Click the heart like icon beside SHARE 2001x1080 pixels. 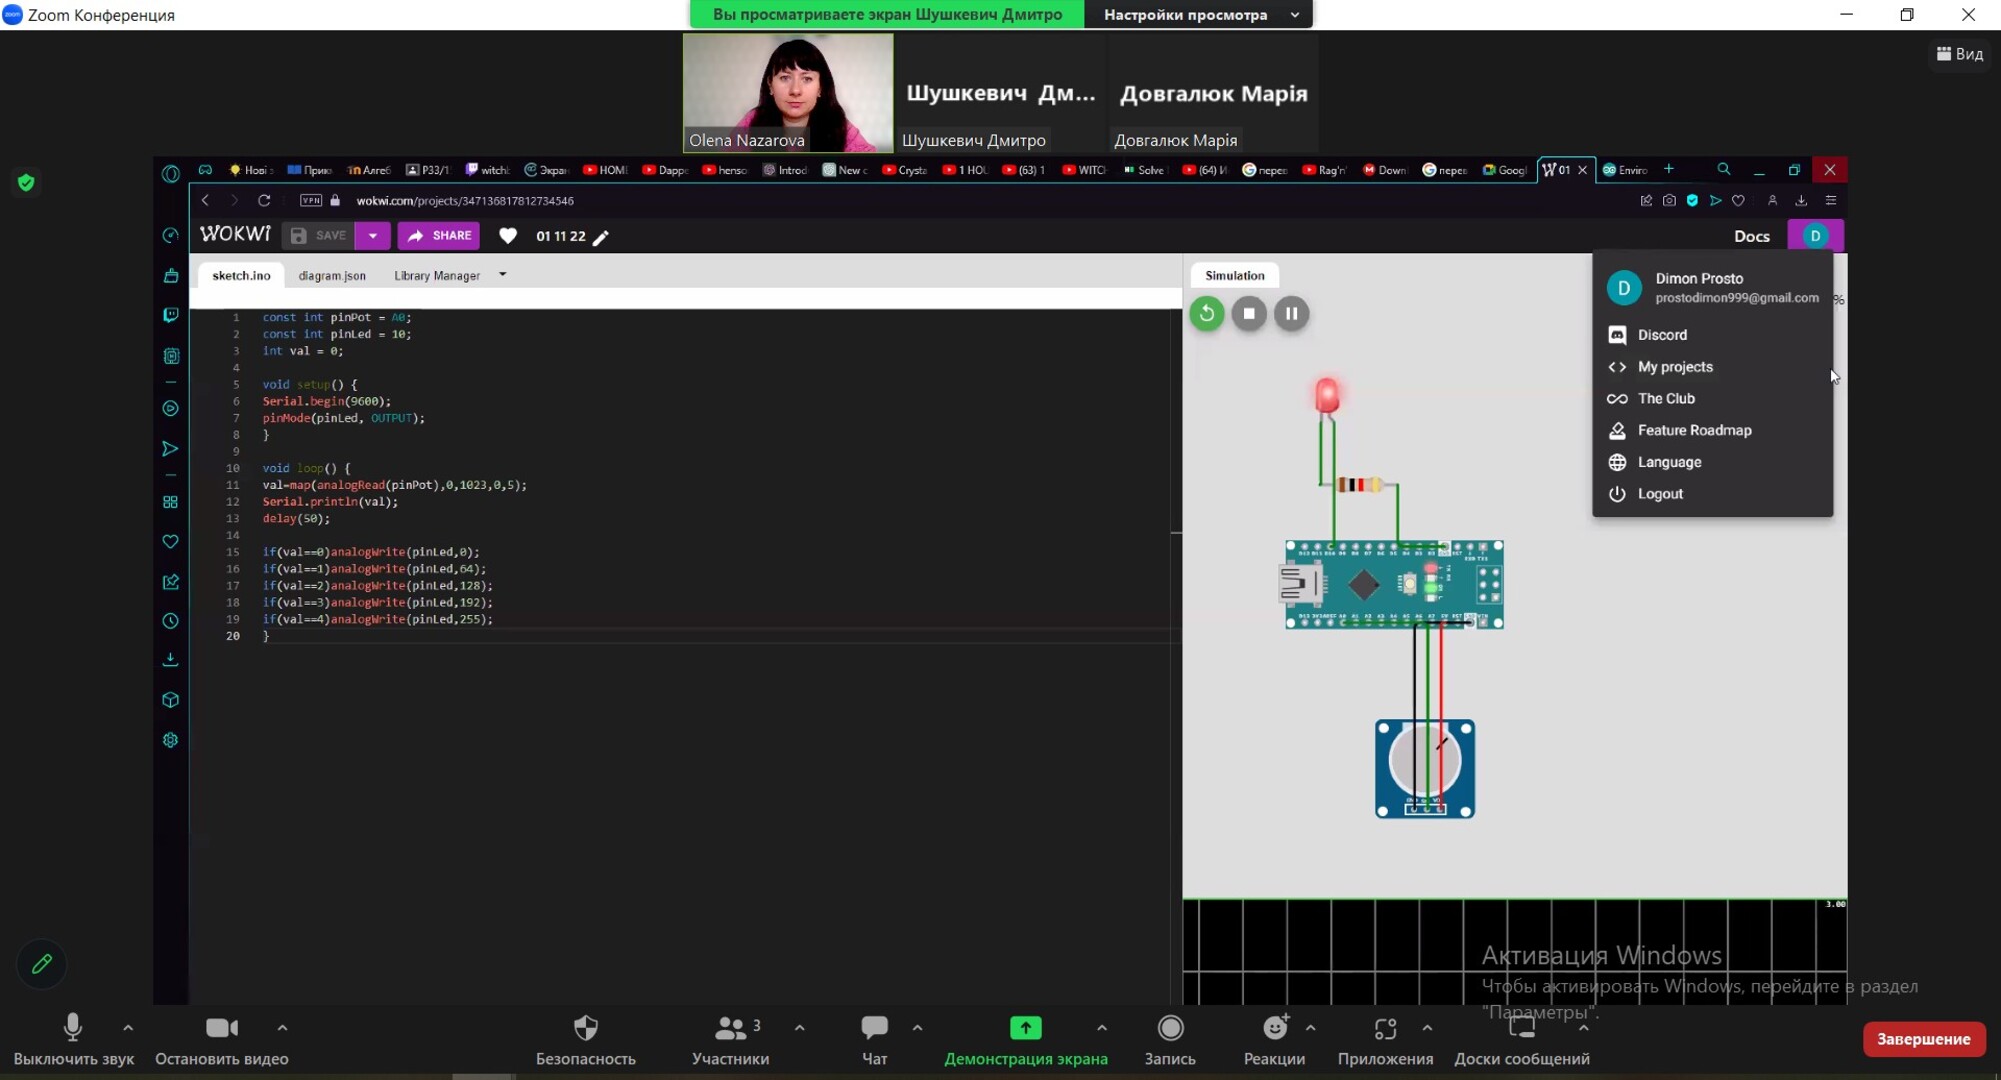coord(508,236)
